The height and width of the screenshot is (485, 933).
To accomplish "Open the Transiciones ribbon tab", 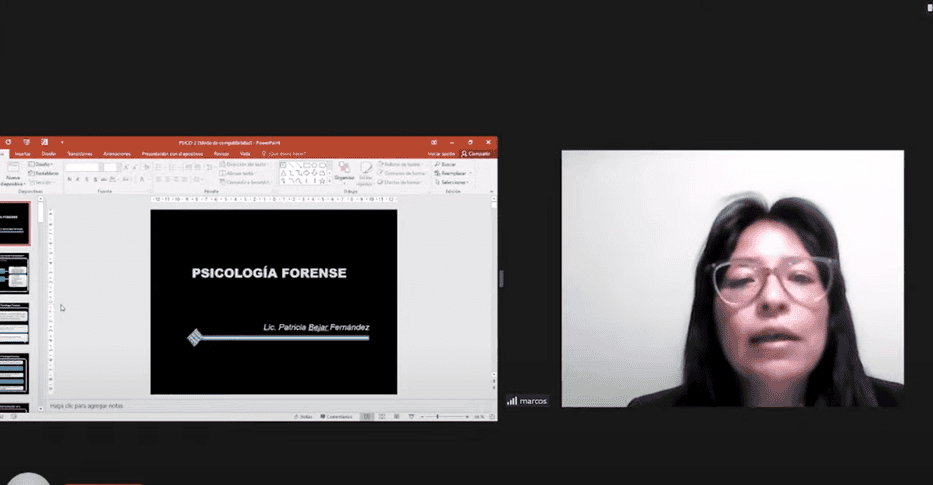I will click(x=80, y=154).
